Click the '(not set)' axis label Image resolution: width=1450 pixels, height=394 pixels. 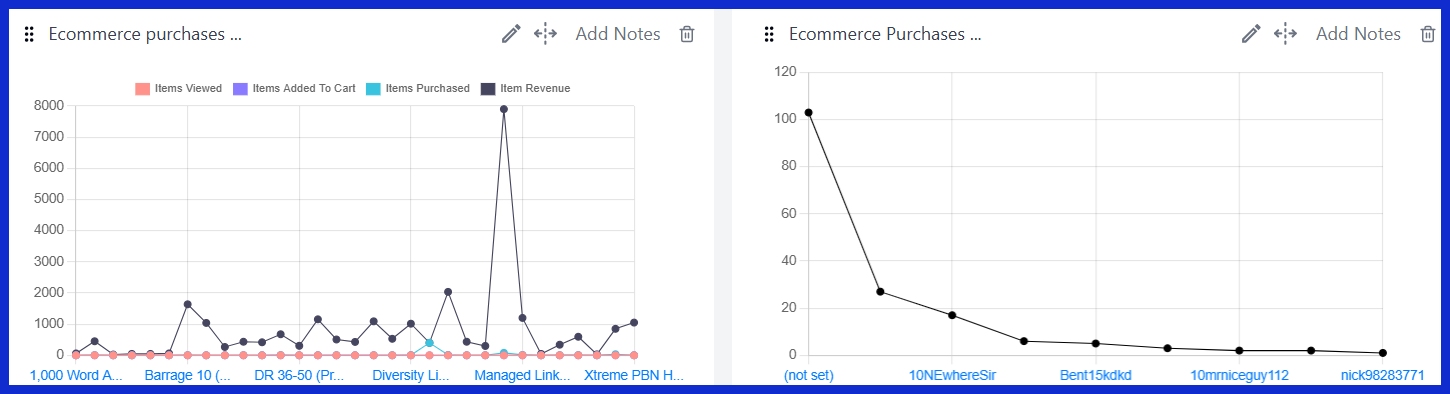coord(809,376)
